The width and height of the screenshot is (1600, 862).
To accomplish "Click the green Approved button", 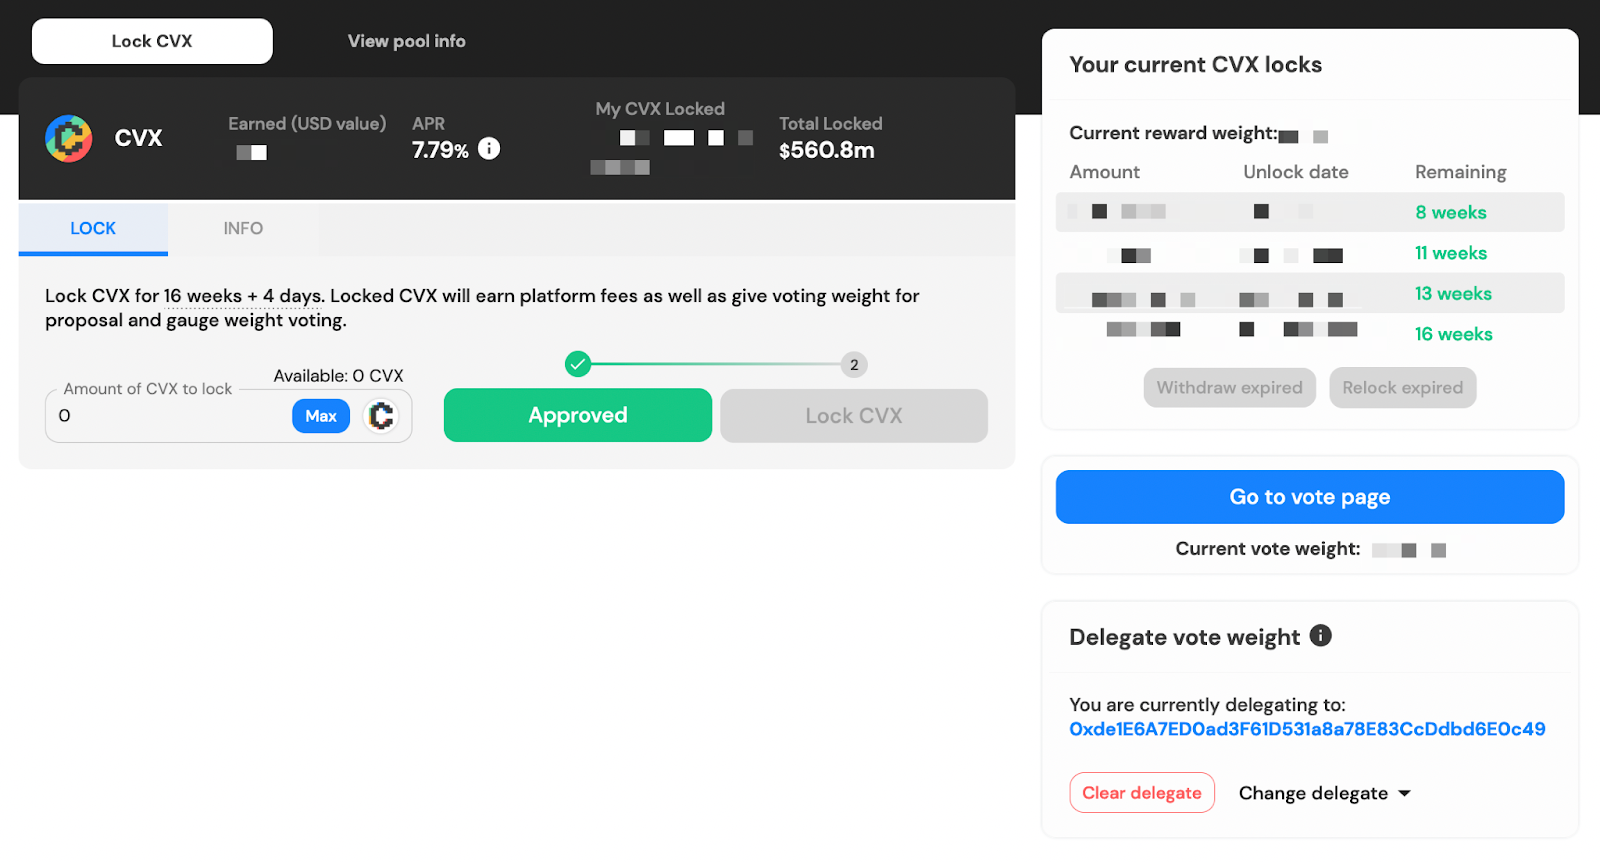I will click(x=578, y=415).
